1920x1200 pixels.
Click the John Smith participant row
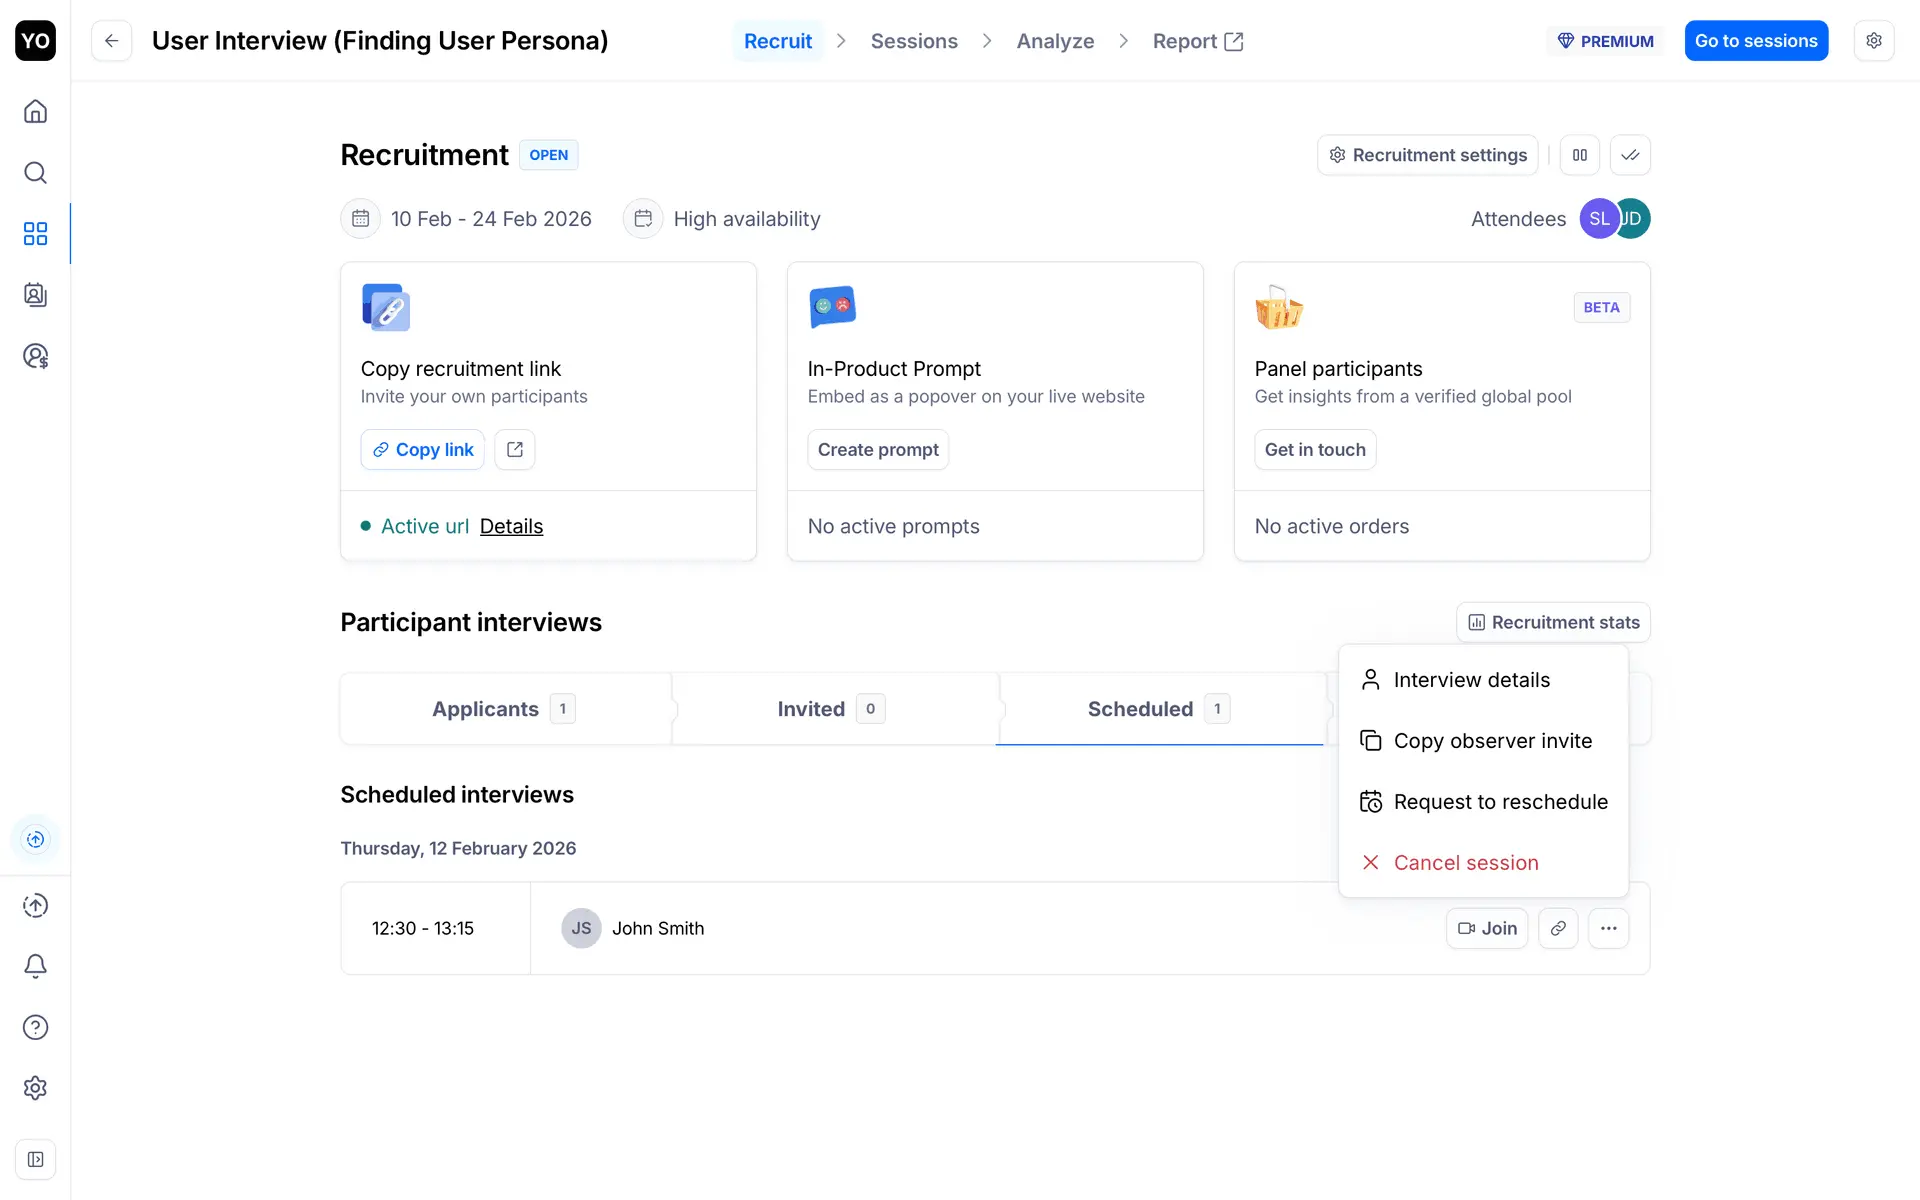657,928
